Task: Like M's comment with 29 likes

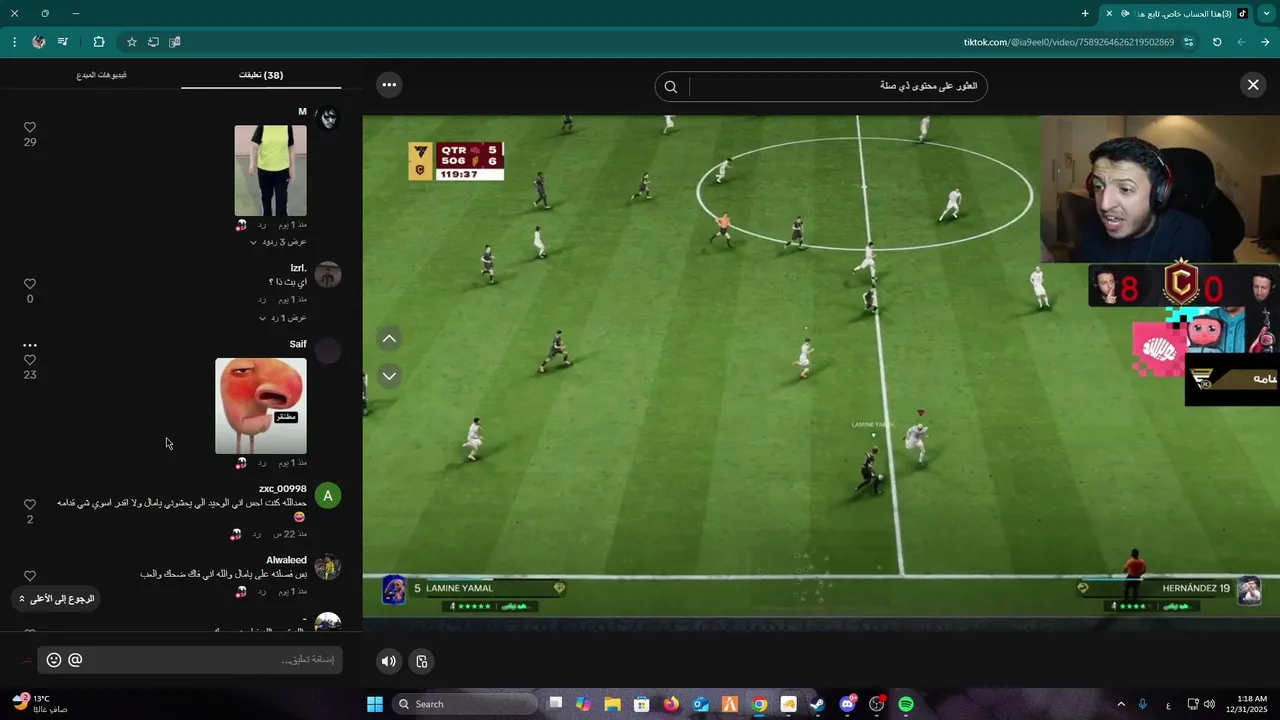Action: 30,127
